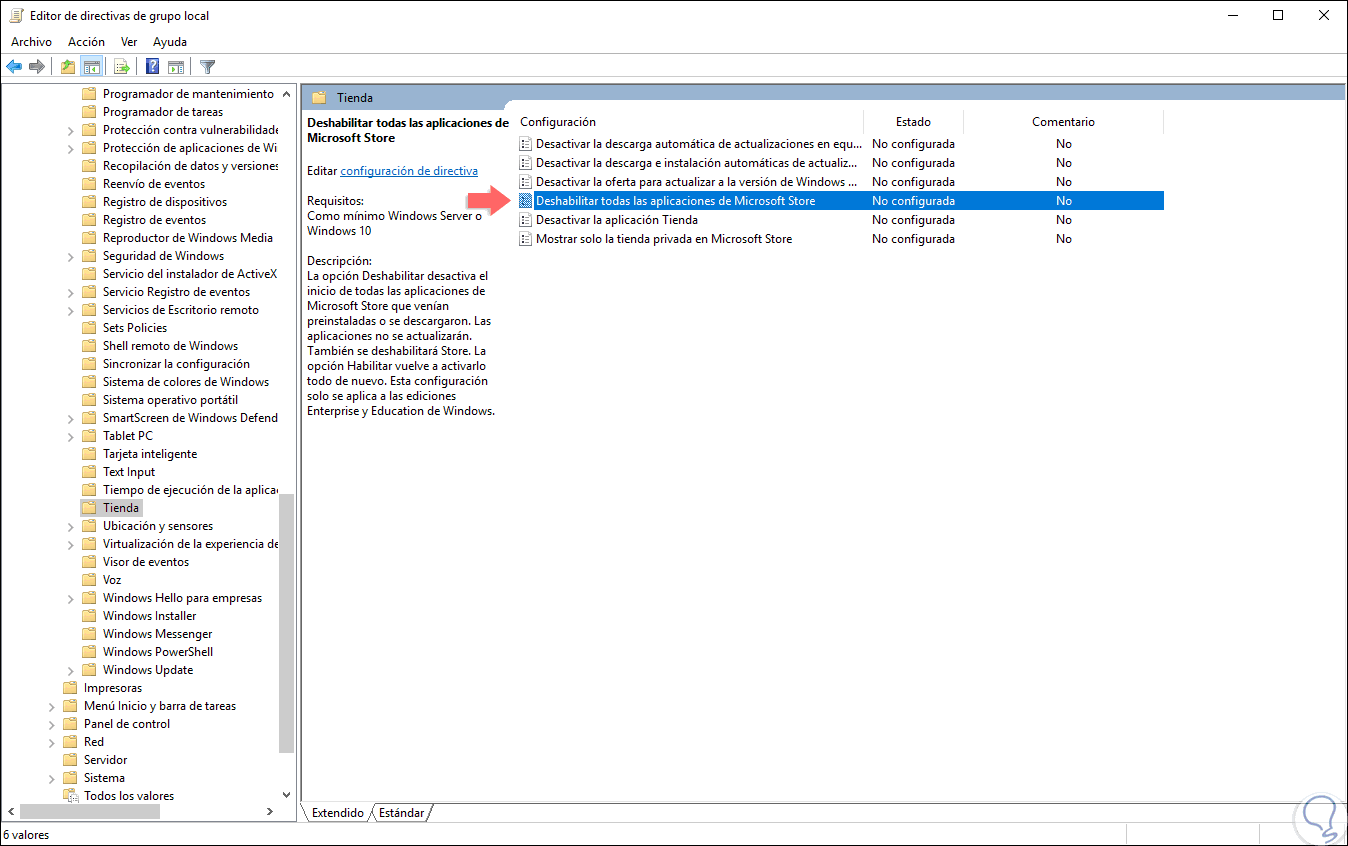Click the policy icon beside 'Desactivar la oferta para actualizar'
Screen dimensions: 1348x846
point(526,182)
